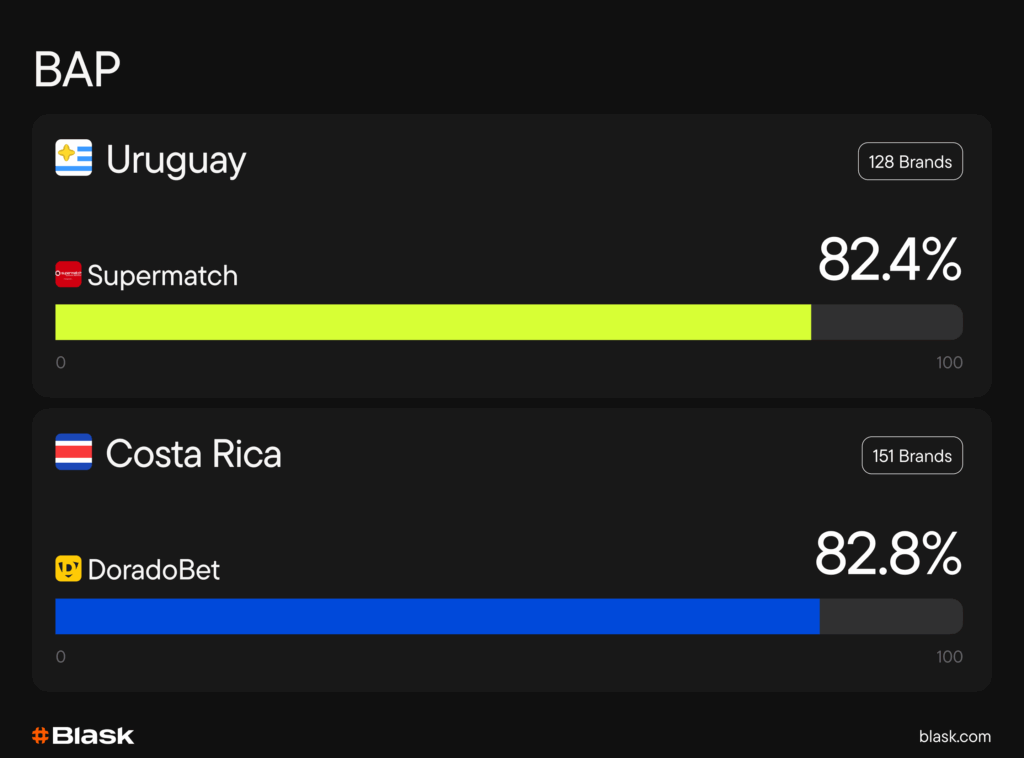Click the BAP title

pyautogui.click(x=77, y=70)
